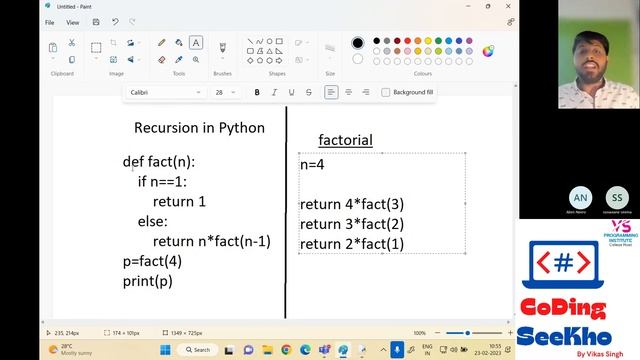640x360 pixels.
Task: Select Colour 1 black circle
Action: [358, 42]
